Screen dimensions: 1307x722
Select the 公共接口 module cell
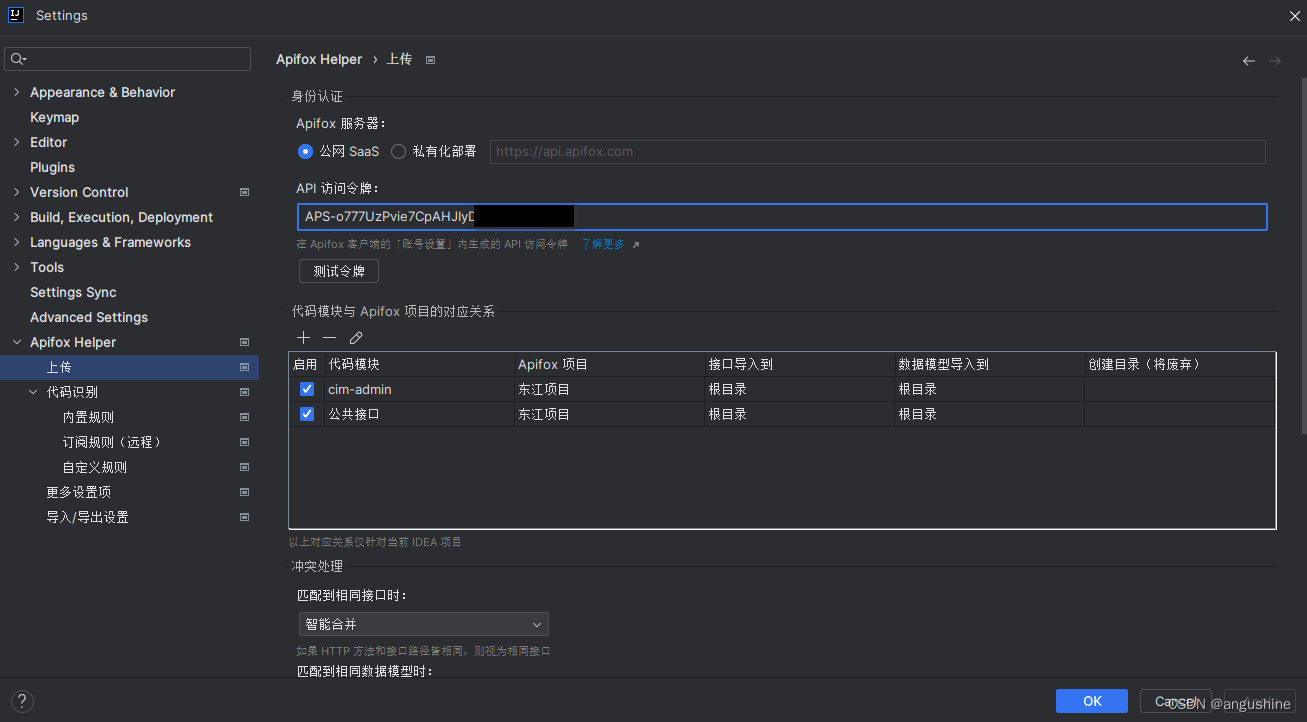pyautogui.click(x=418, y=414)
